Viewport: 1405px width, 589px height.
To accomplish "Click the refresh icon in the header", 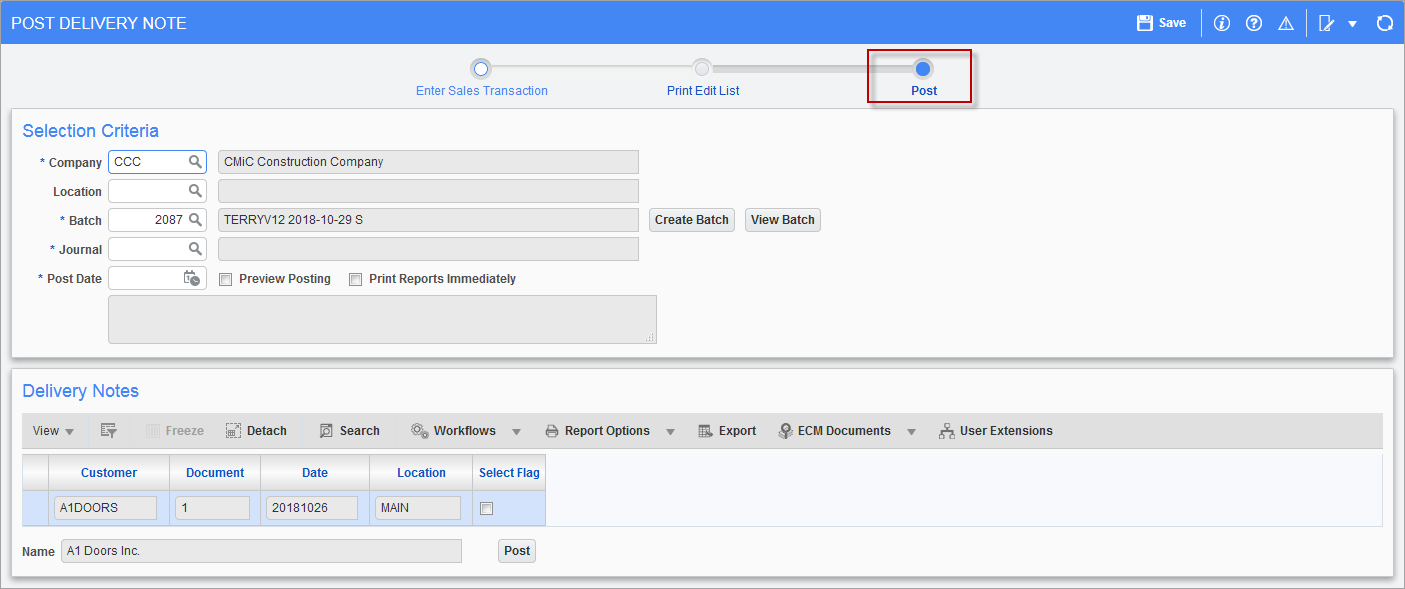I will (x=1385, y=22).
